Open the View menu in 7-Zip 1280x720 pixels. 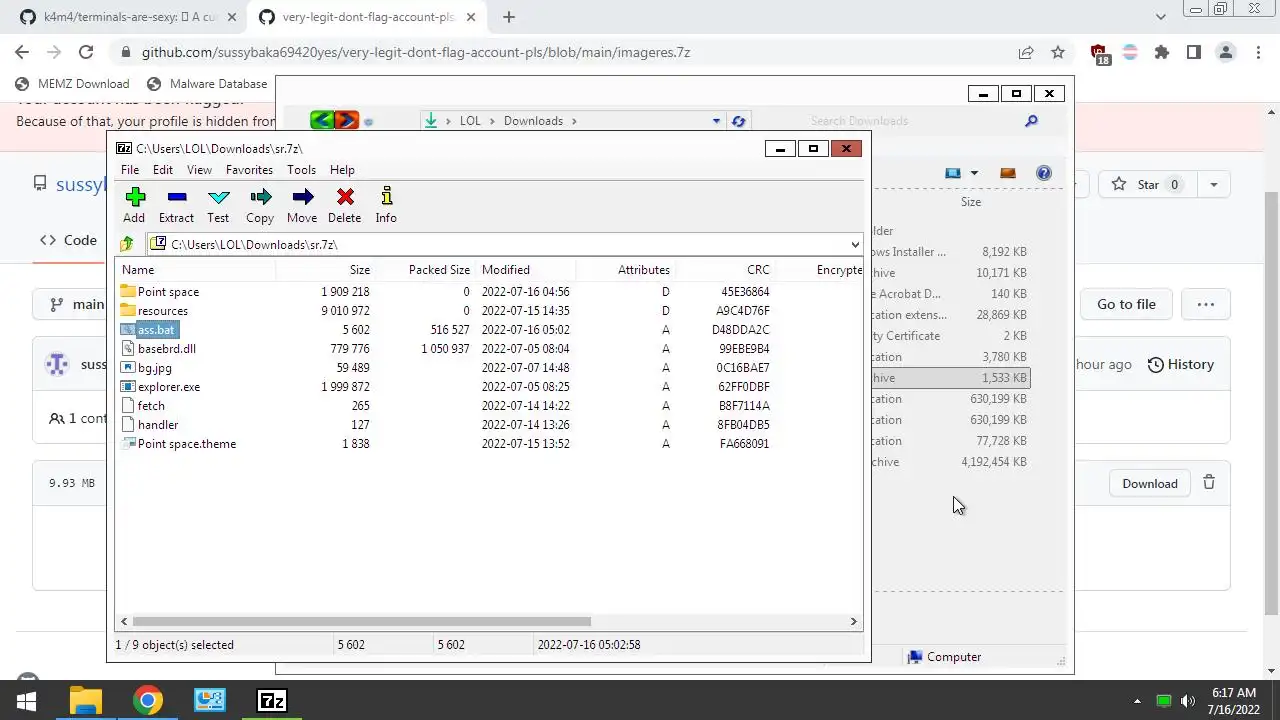199,170
